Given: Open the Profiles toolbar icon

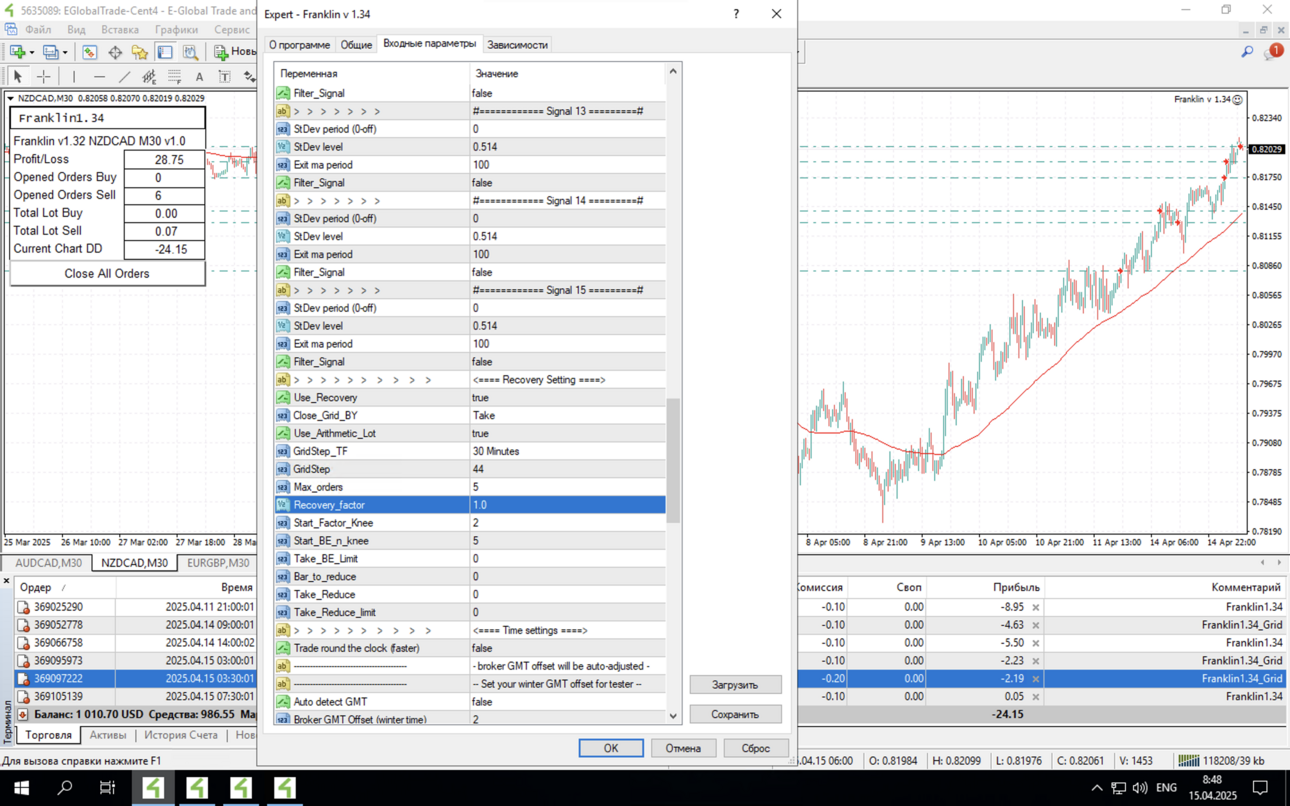Looking at the screenshot, I should point(50,52).
